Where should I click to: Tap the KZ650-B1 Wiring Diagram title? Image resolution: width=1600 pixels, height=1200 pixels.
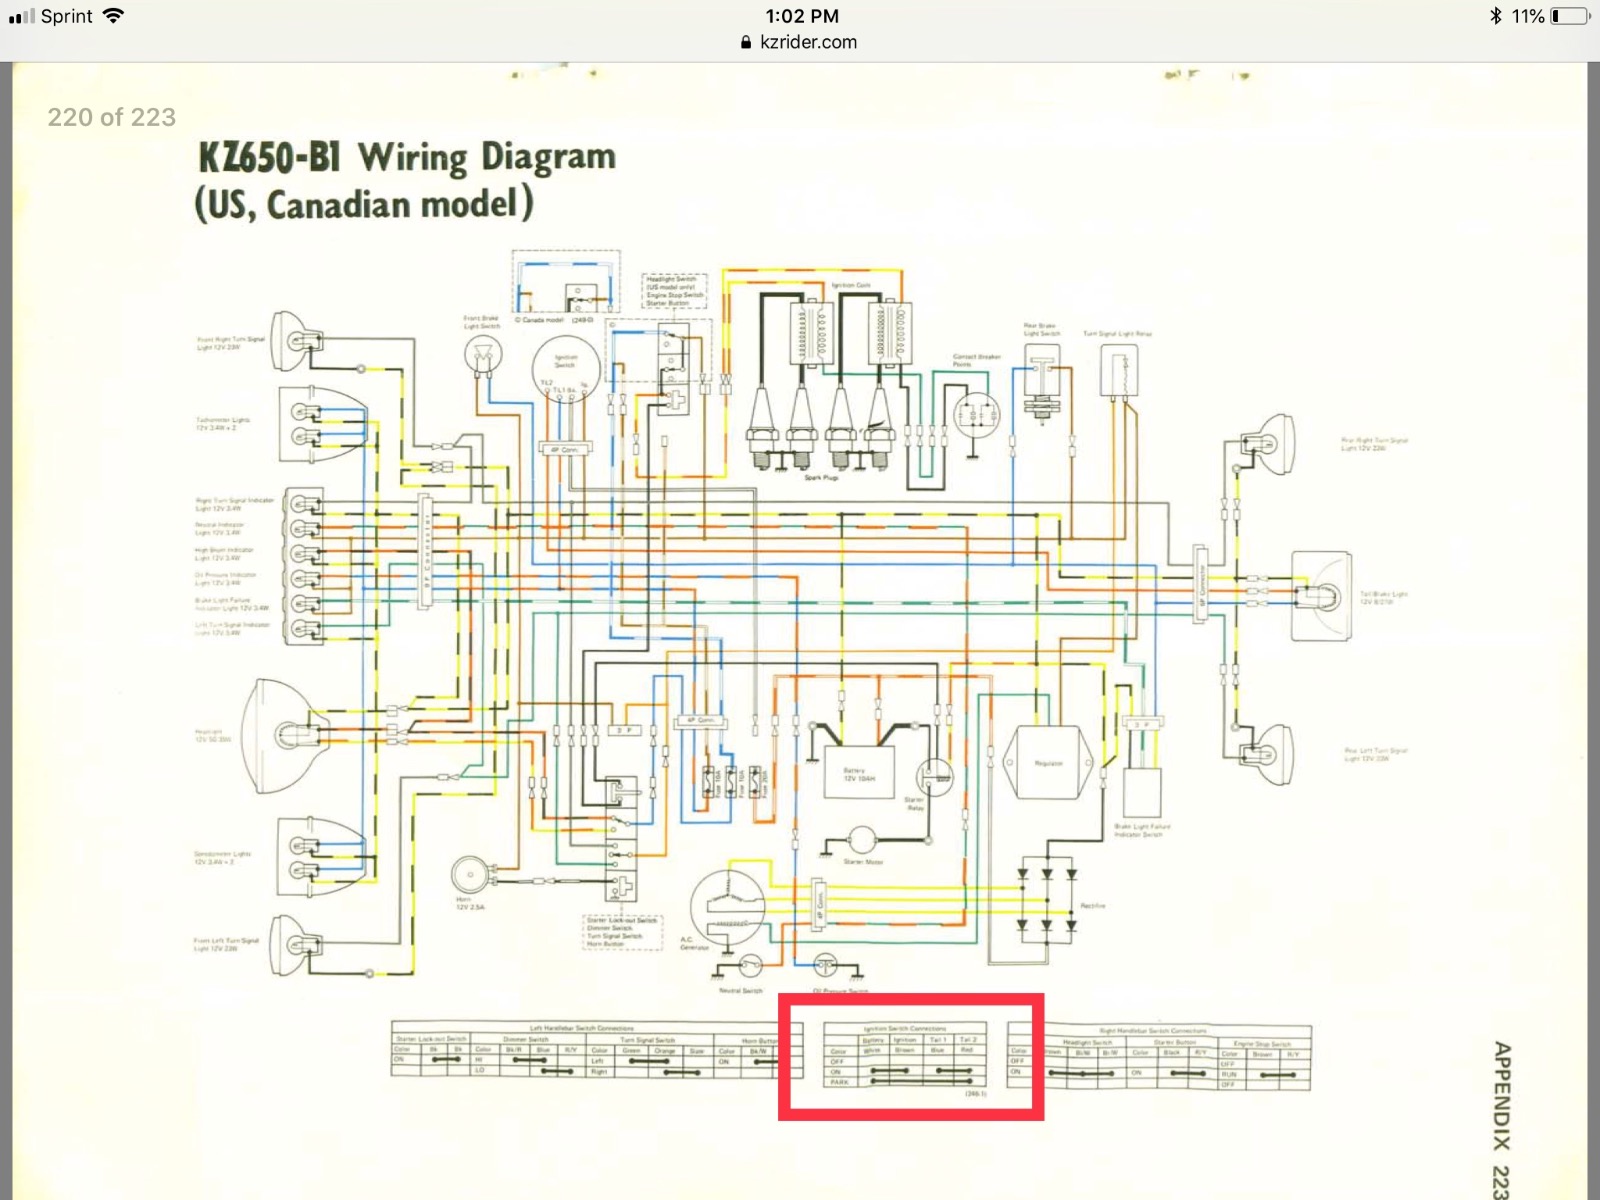point(406,158)
